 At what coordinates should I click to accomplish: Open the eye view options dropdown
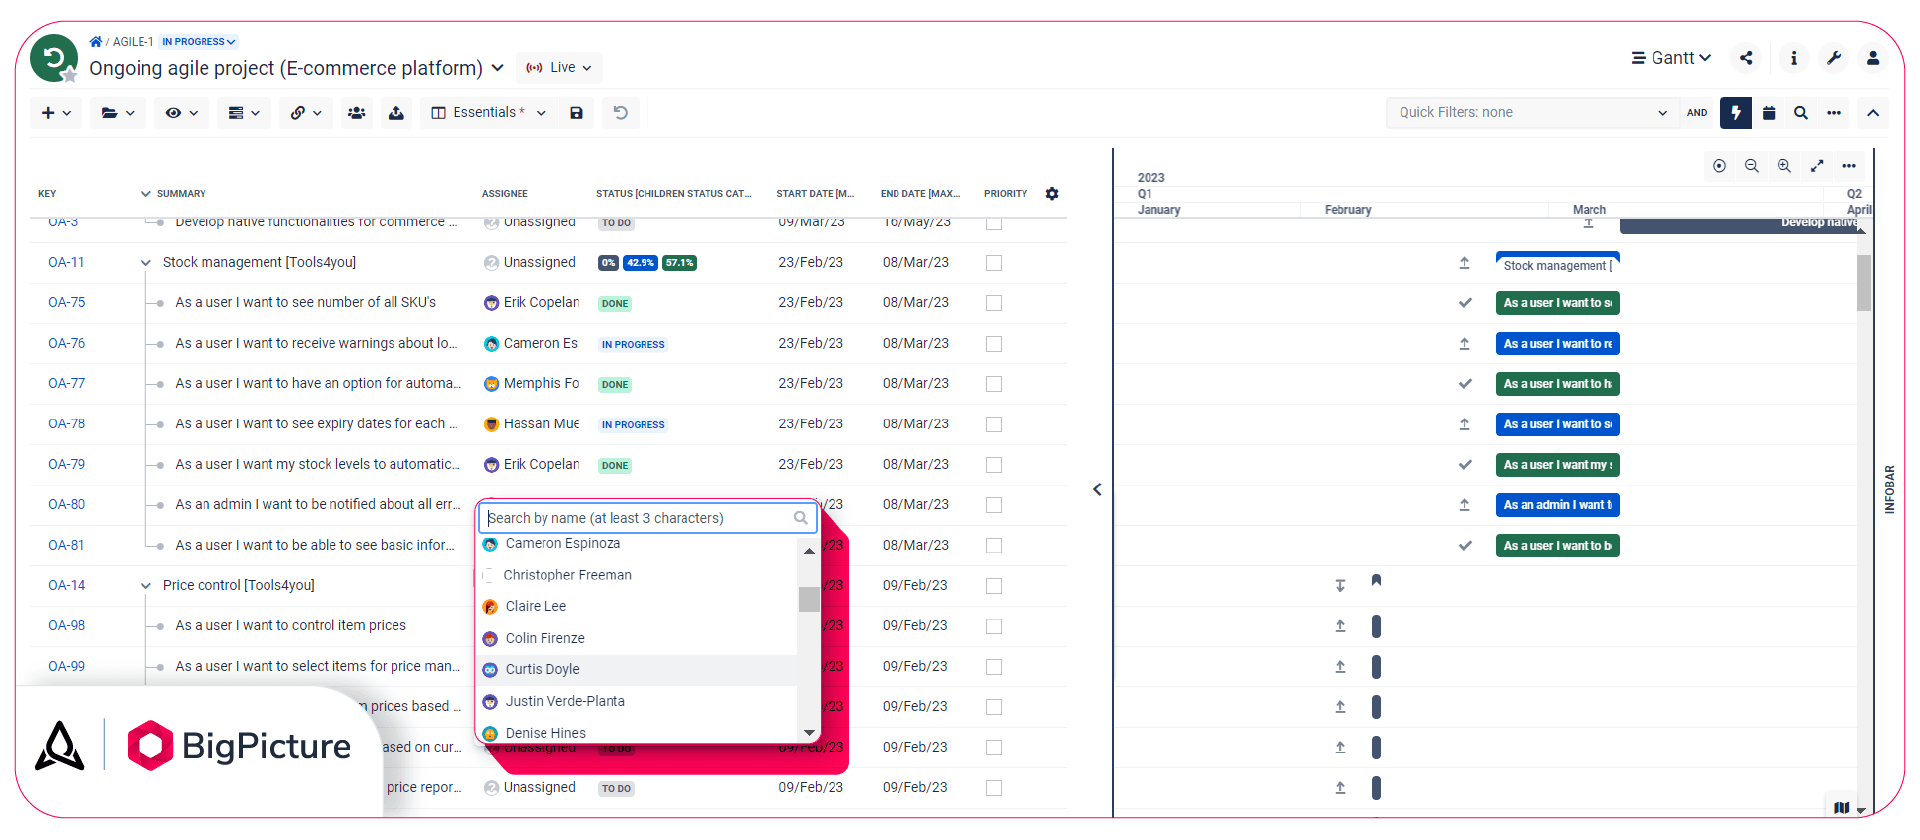pyautogui.click(x=181, y=113)
